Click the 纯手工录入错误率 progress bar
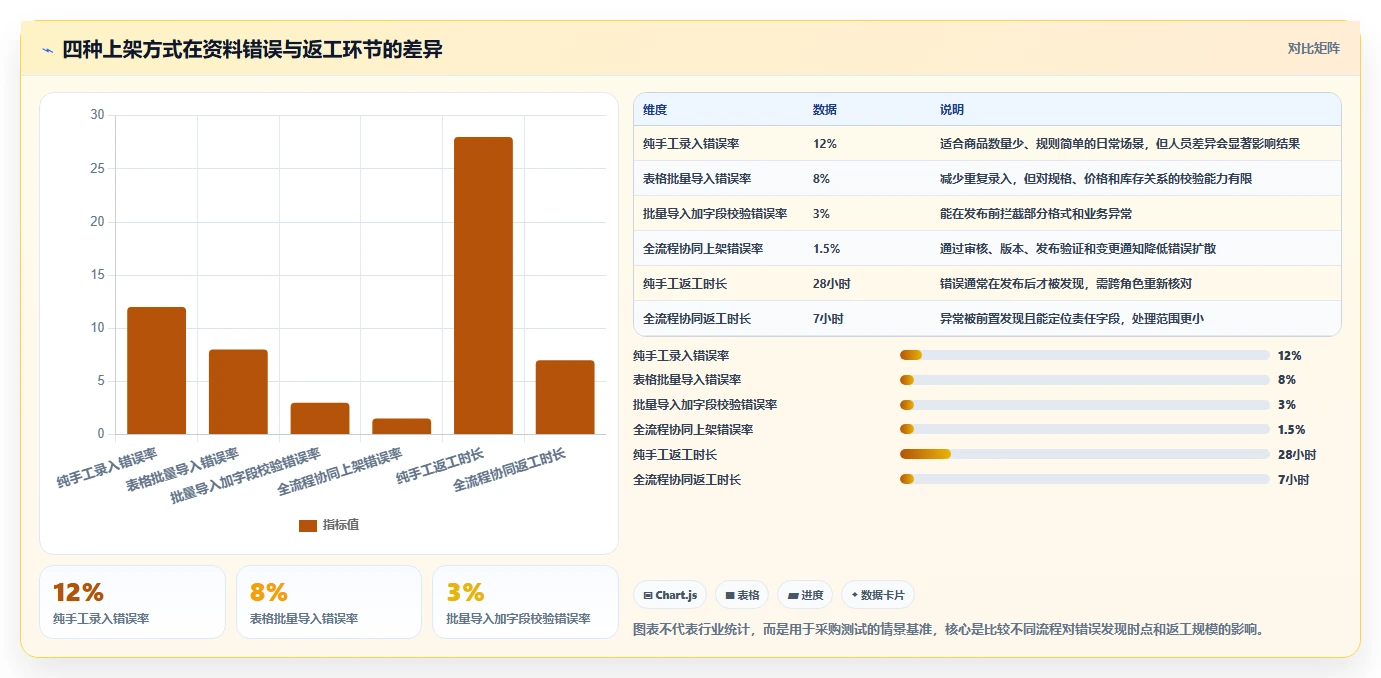Viewport: 1381px width, 678px height. (1085, 355)
